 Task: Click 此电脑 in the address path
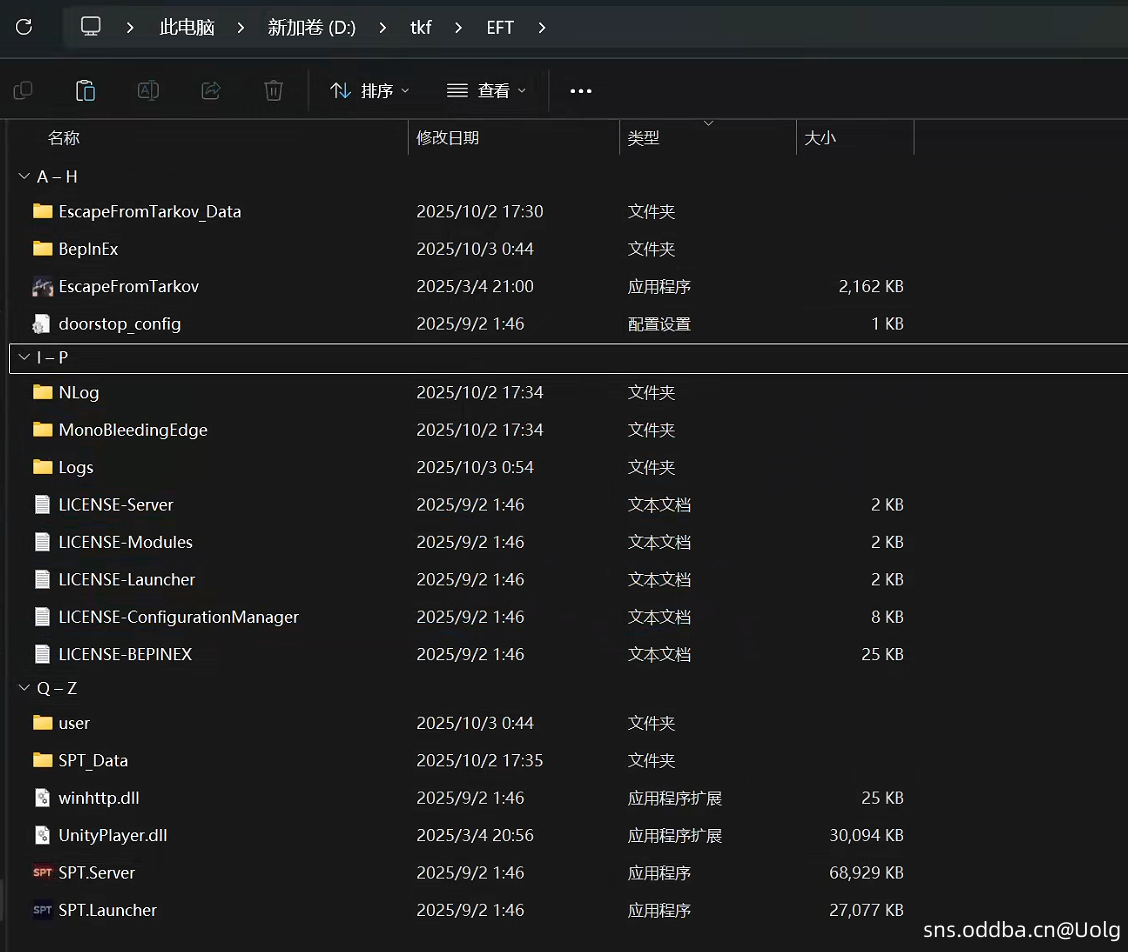187,27
